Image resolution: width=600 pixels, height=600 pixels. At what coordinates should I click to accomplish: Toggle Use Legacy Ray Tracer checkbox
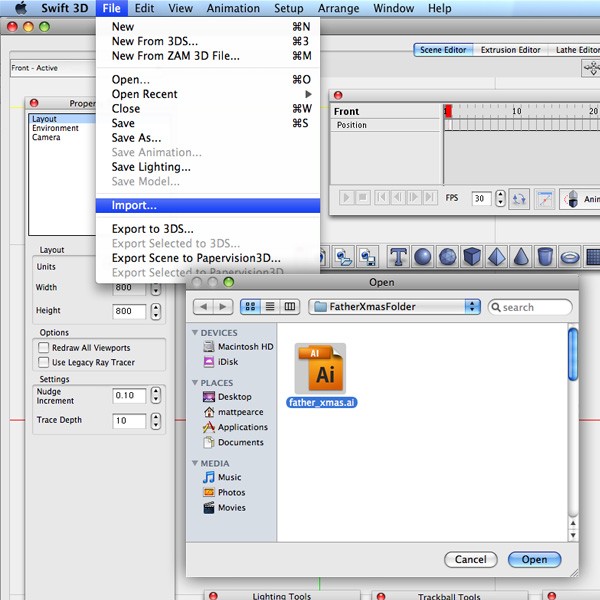click(x=44, y=362)
